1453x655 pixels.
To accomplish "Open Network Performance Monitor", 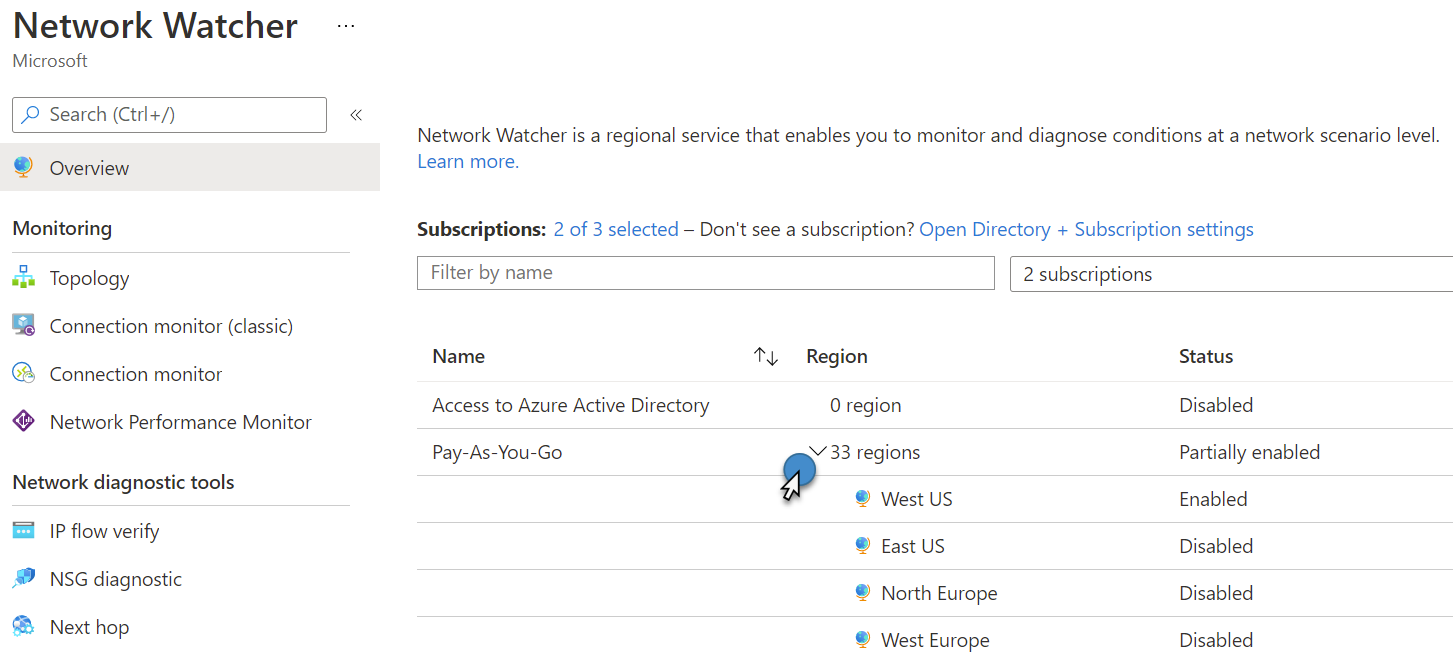I will [180, 421].
